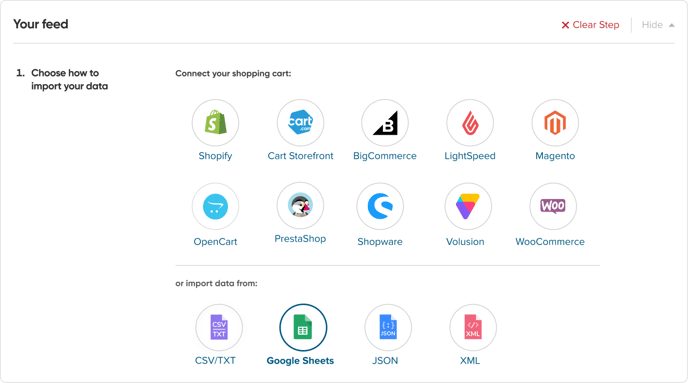Click the Google Sheets text label
Viewport: 688px width, 383px height.
300,361
